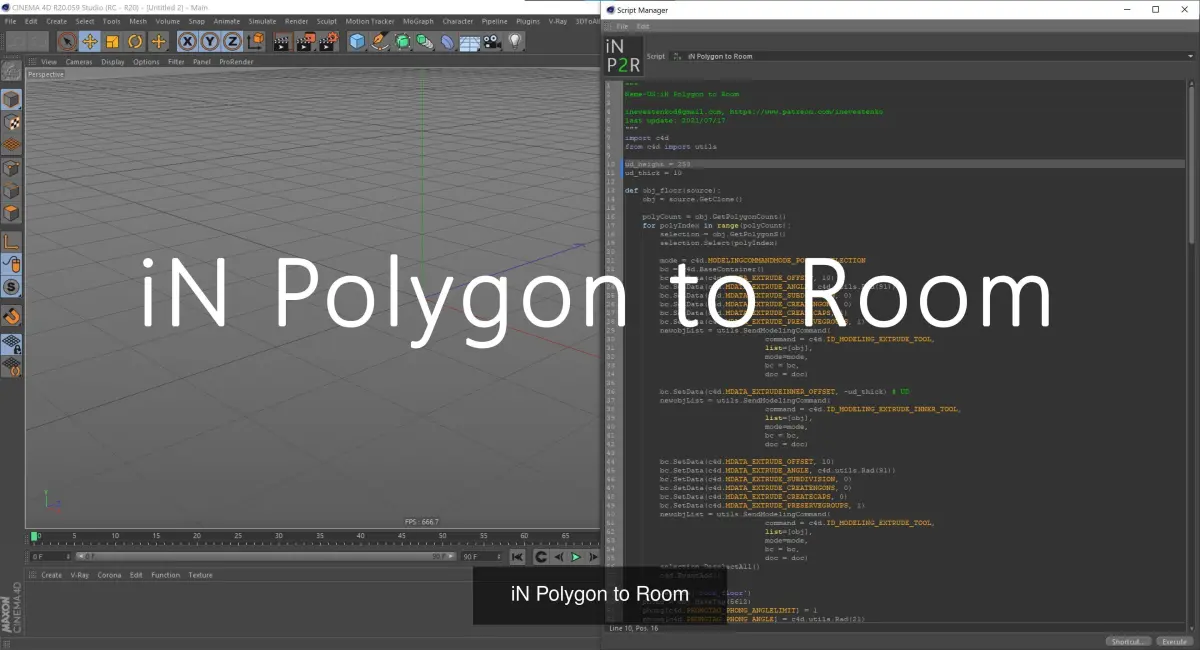Click the Perspective viewport label

46,74
